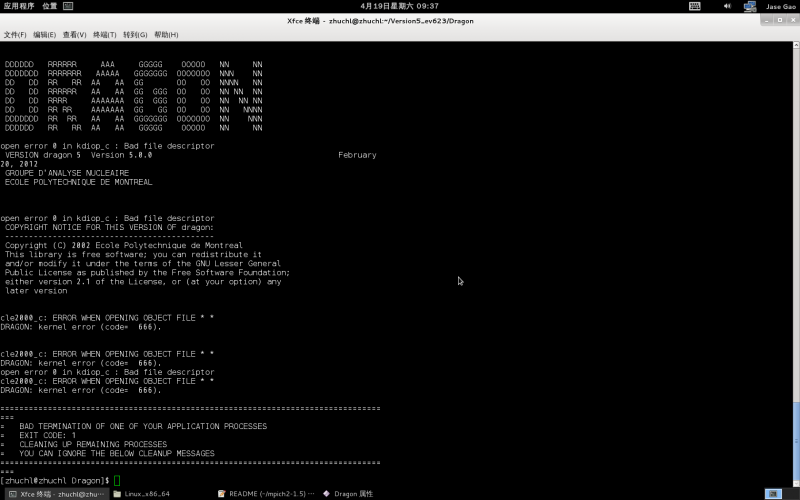Click the Dragon properties diamond icon
Screen dimensions: 800x500
(x=327, y=494)
